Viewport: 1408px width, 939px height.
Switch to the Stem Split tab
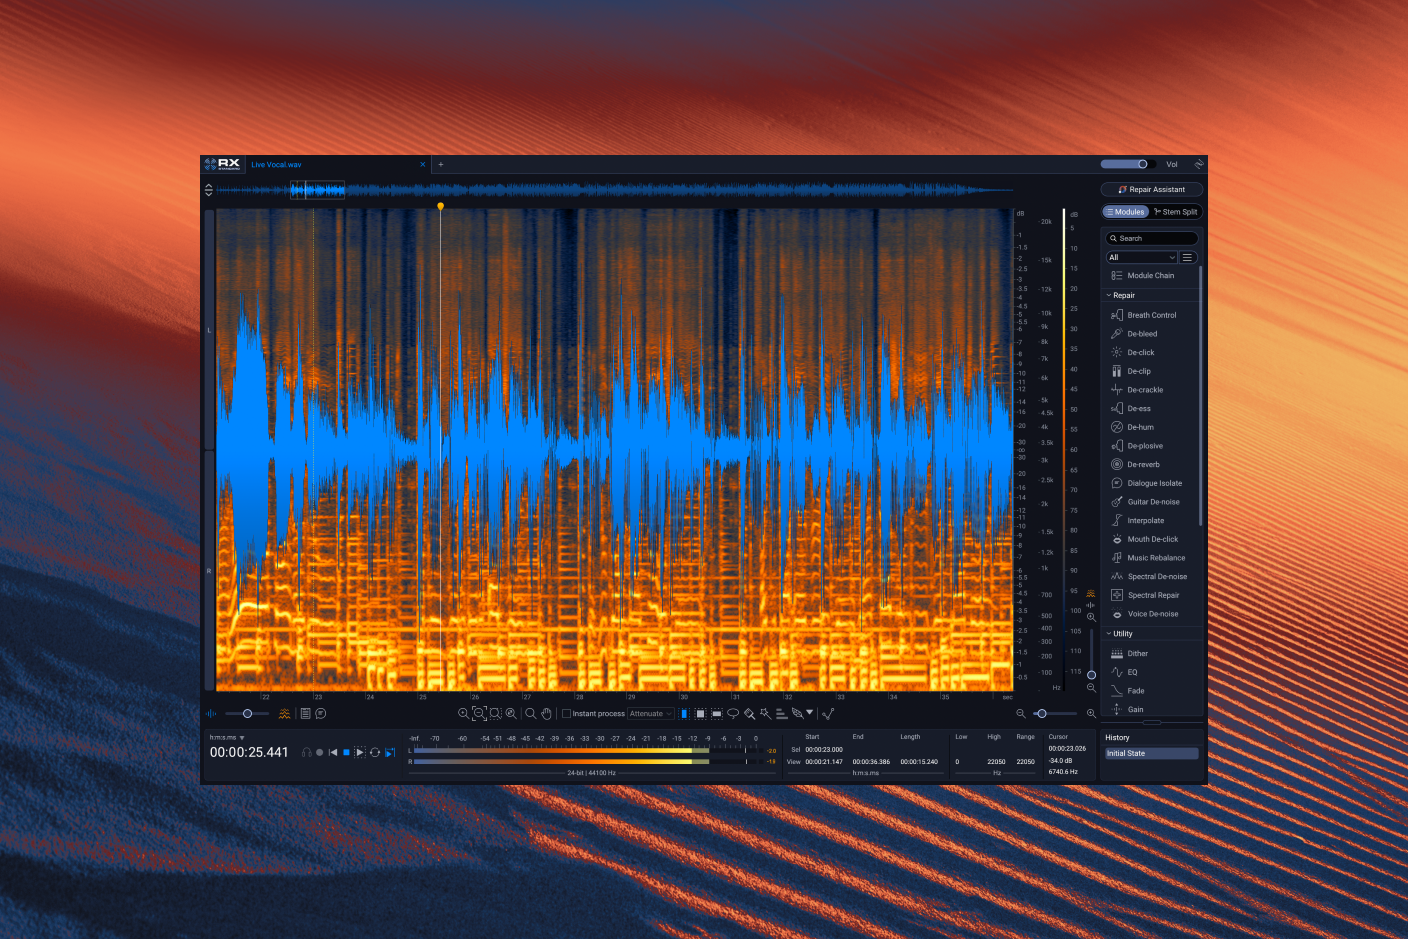pyautogui.click(x=1175, y=212)
